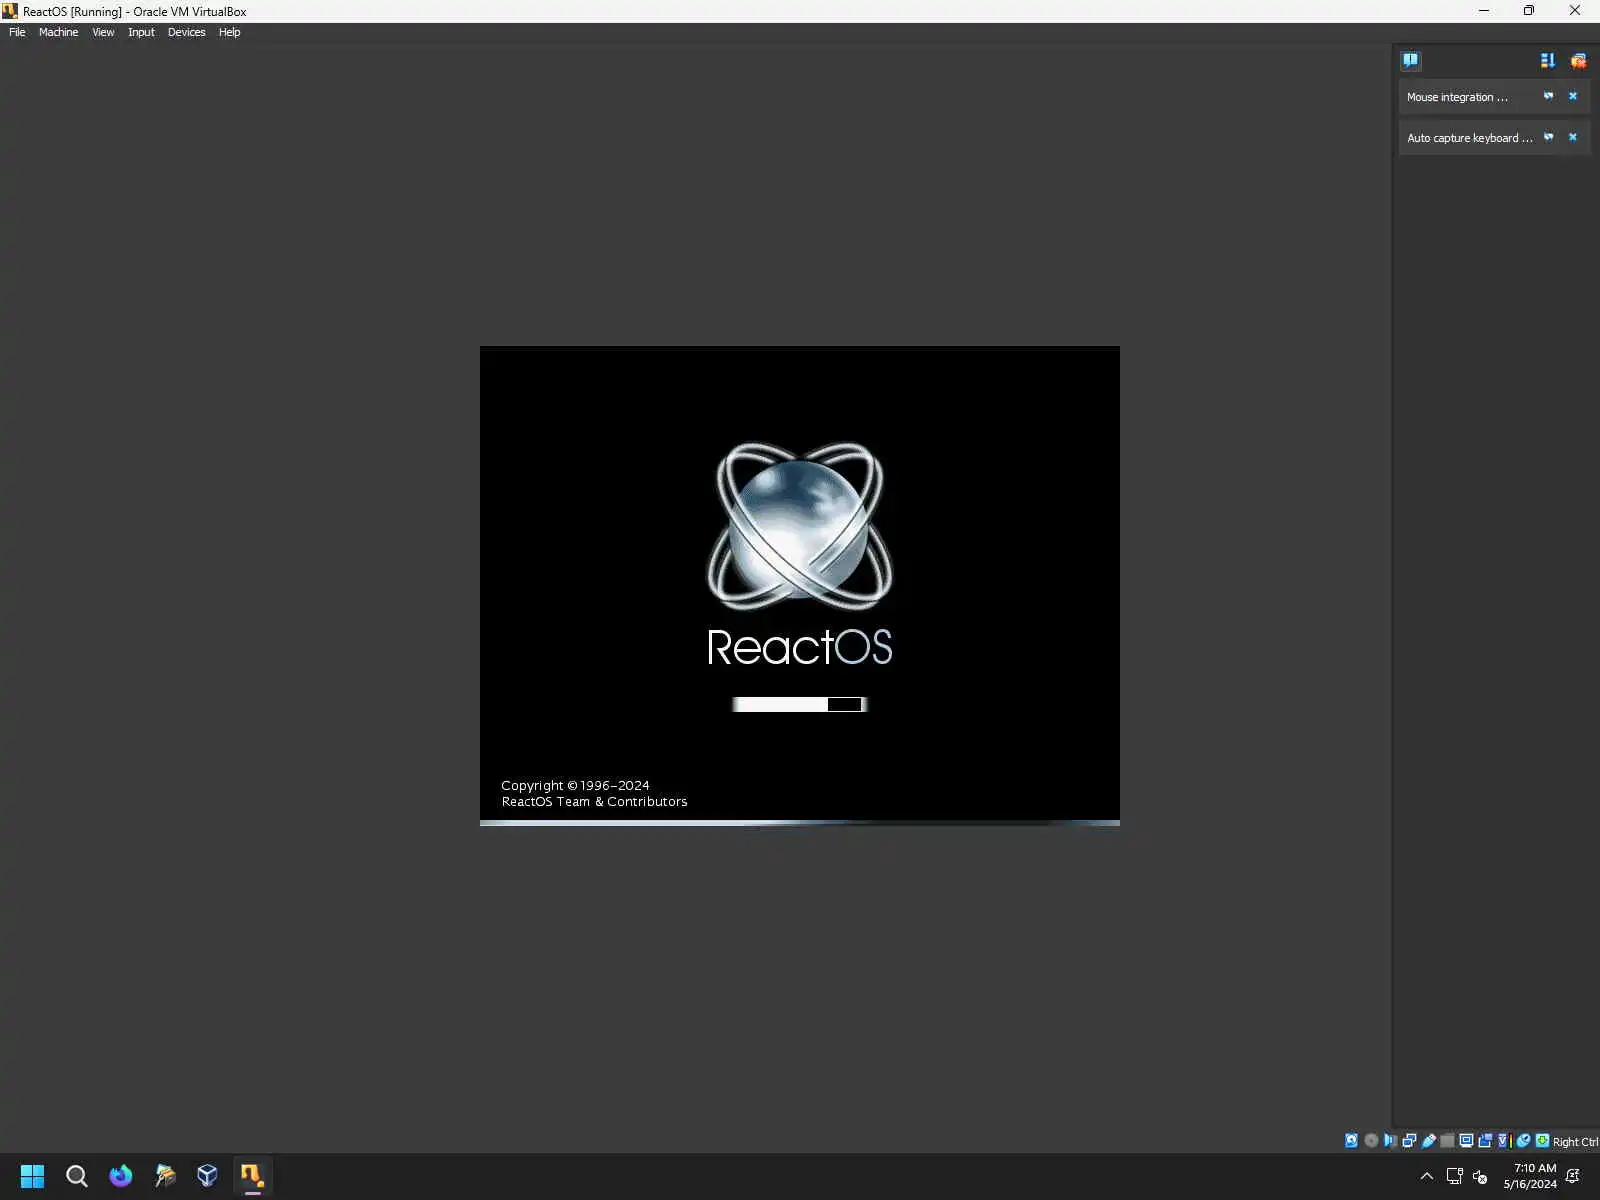Image resolution: width=1600 pixels, height=1200 pixels.
Task: Select the running ReactOS VM taskbar icon
Action: pyautogui.click(x=252, y=1176)
